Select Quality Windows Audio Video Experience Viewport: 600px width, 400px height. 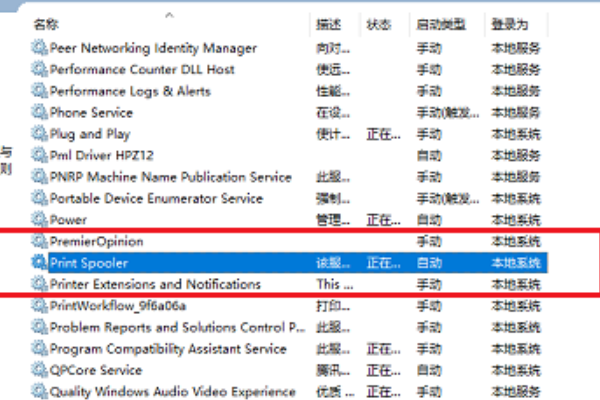point(170,392)
